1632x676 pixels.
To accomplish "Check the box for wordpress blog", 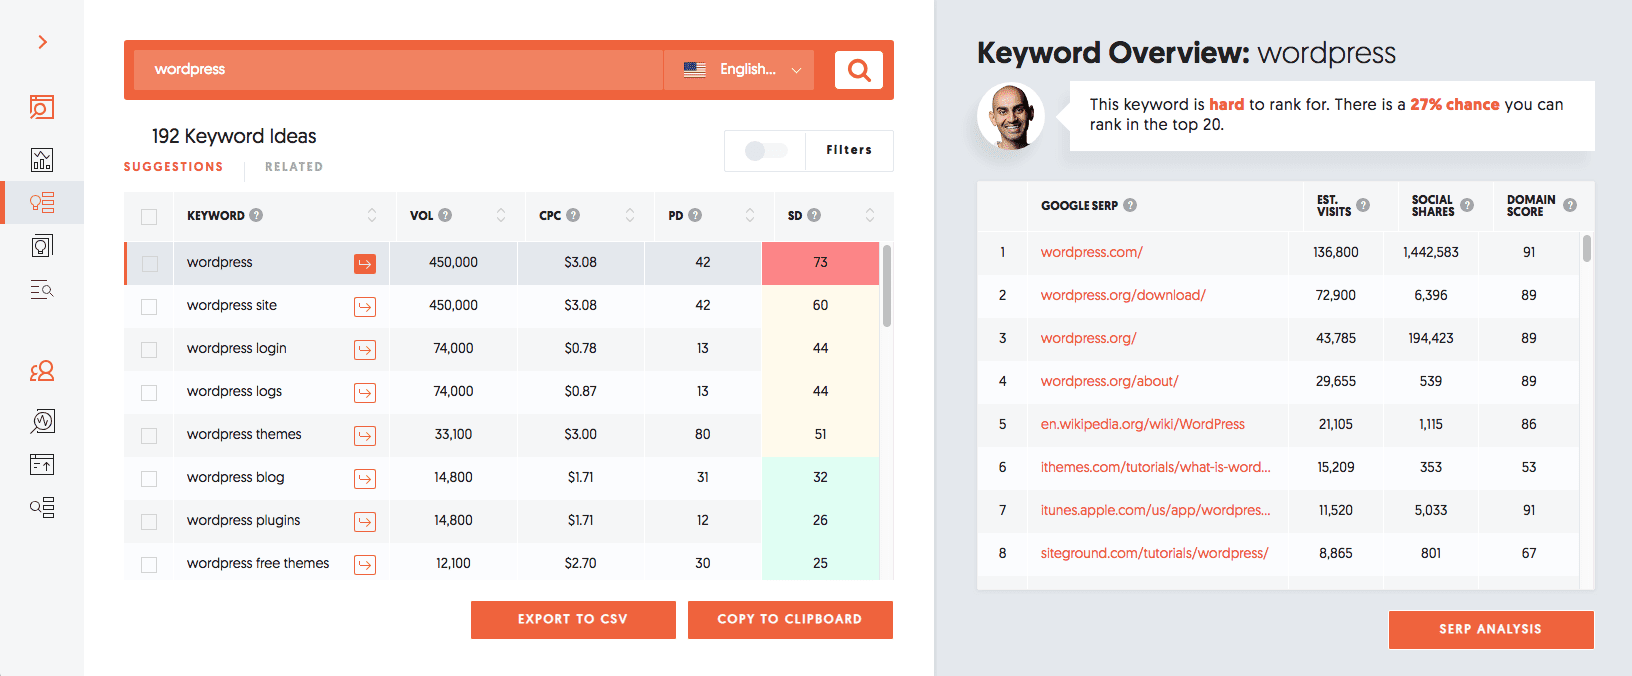I will [x=149, y=478].
